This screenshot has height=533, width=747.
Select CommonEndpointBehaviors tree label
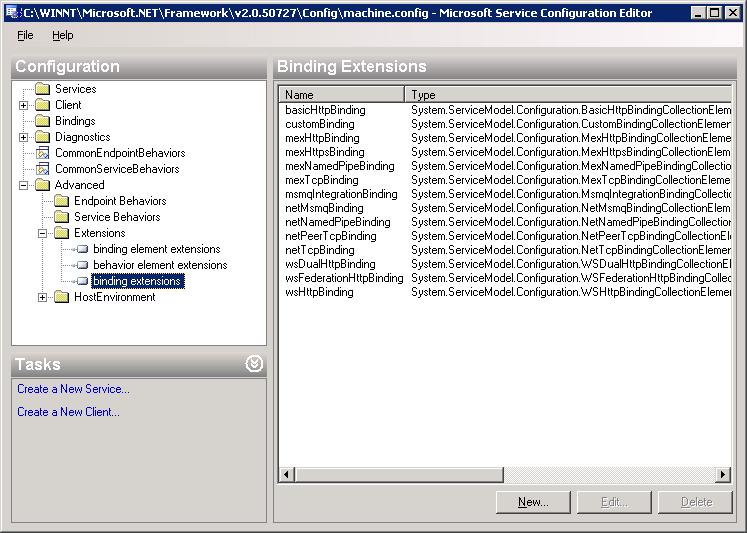pyautogui.click(x=120, y=153)
